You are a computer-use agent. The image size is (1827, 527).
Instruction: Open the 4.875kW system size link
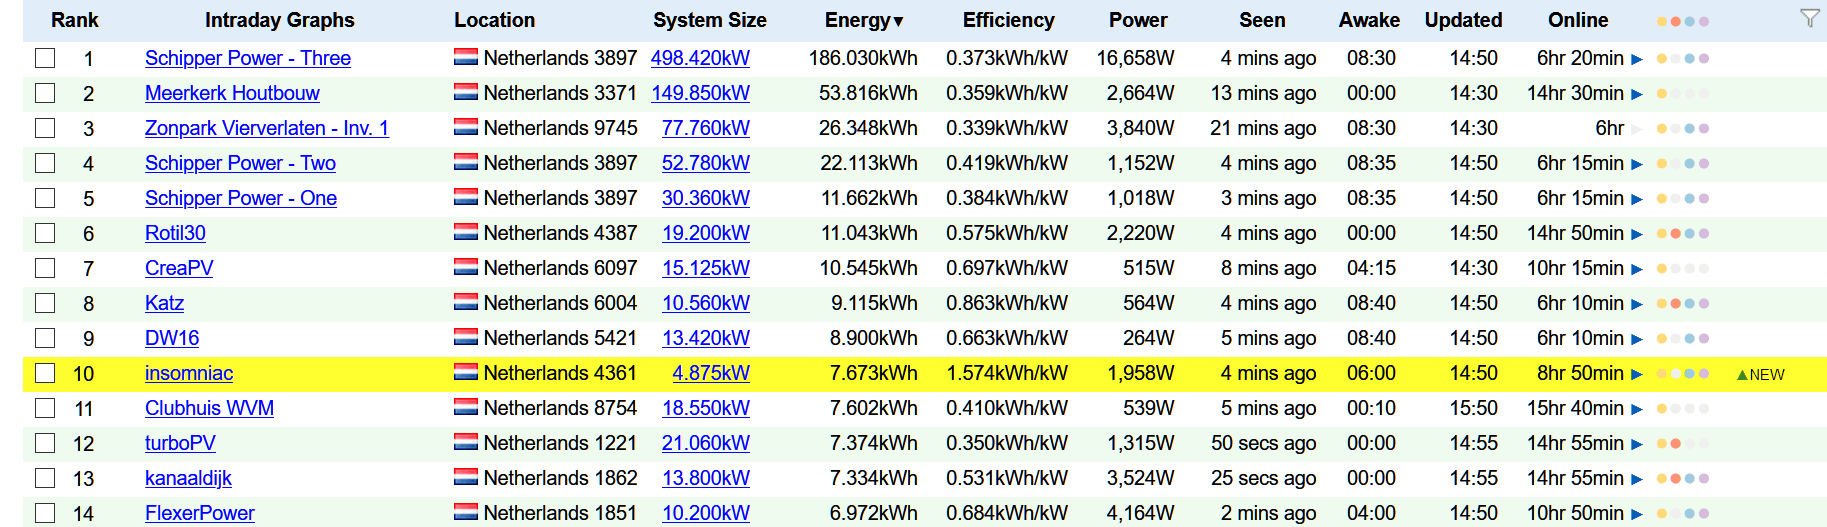(711, 373)
